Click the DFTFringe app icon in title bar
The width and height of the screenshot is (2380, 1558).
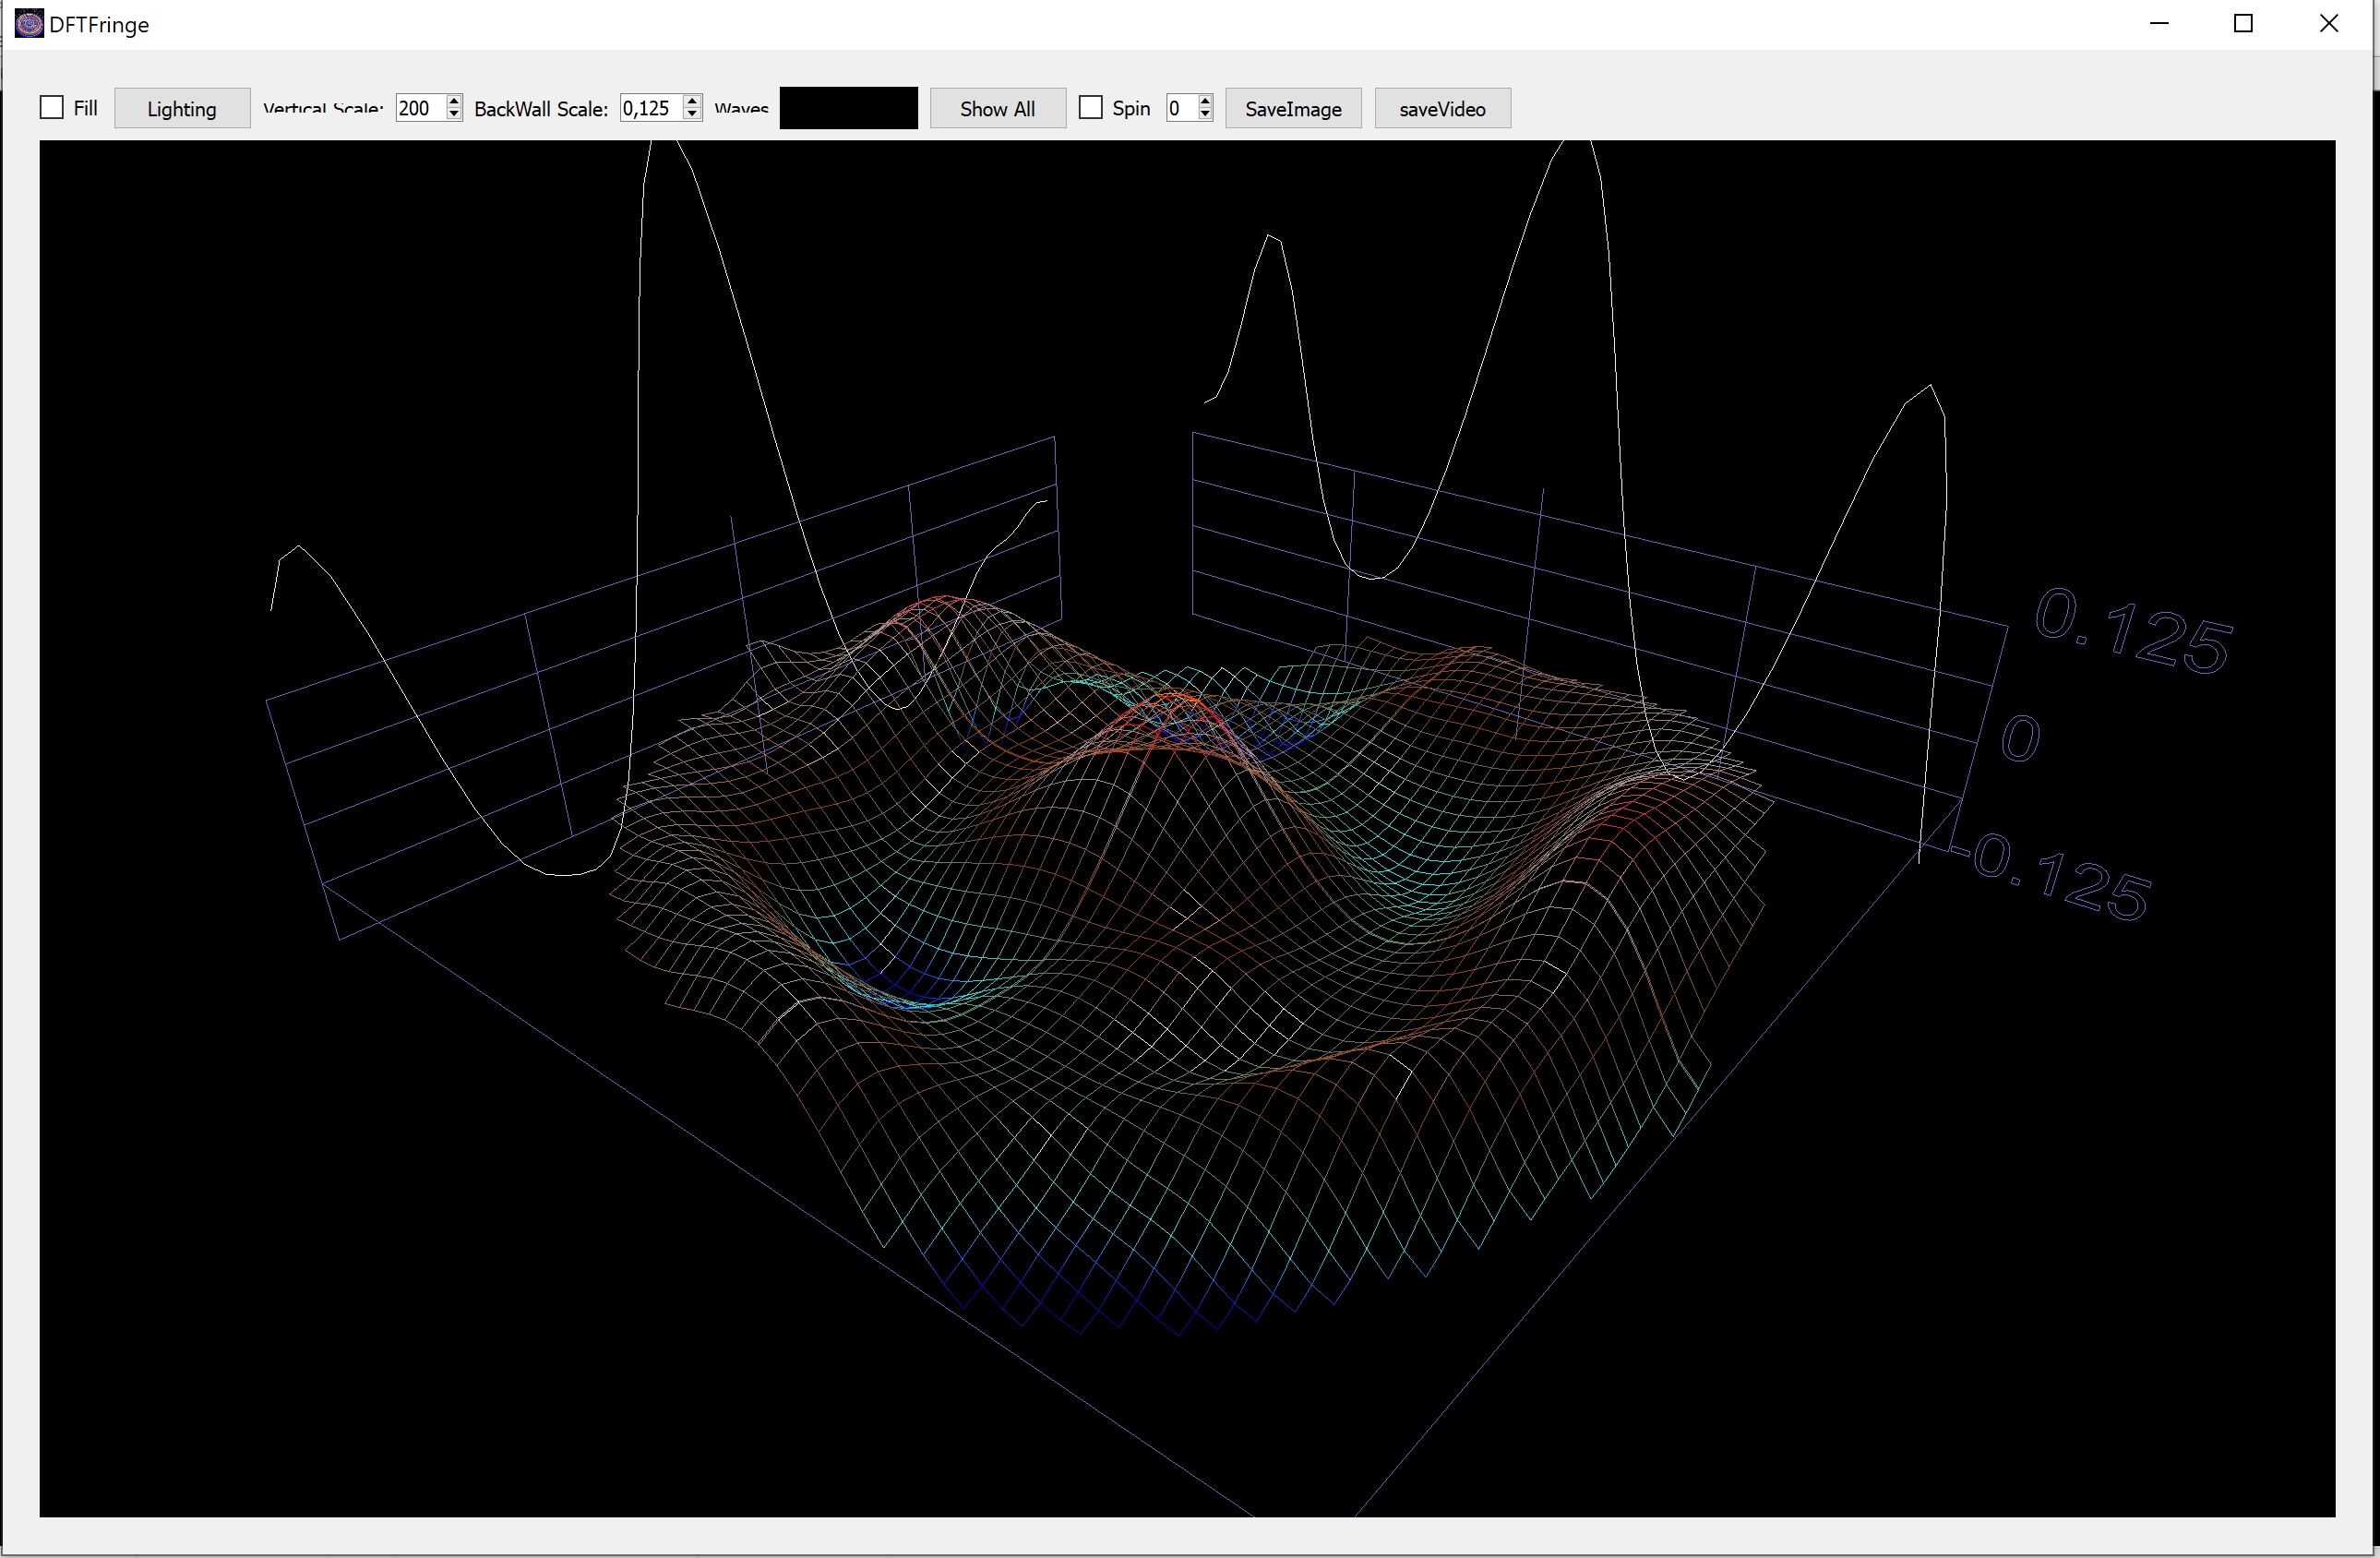pyautogui.click(x=29, y=24)
